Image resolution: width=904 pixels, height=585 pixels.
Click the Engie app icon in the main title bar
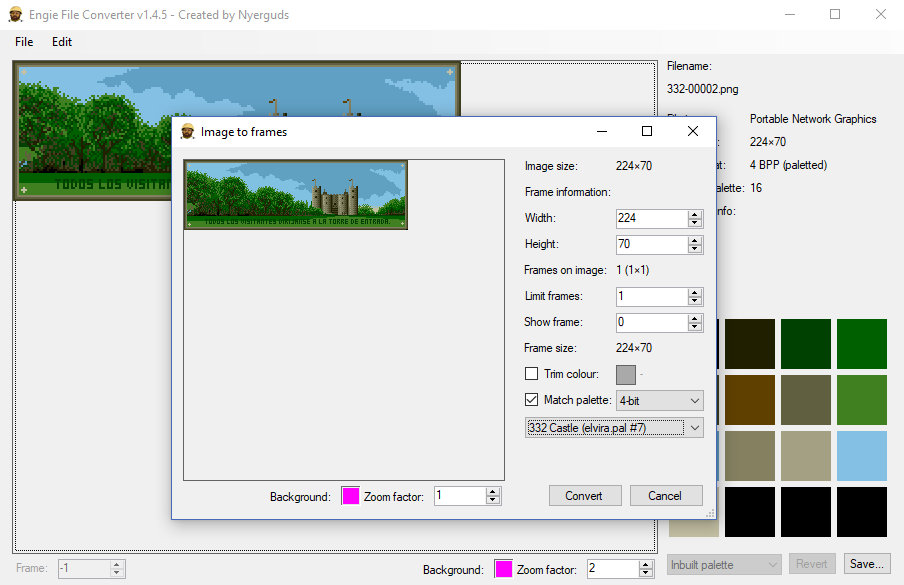point(14,14)
